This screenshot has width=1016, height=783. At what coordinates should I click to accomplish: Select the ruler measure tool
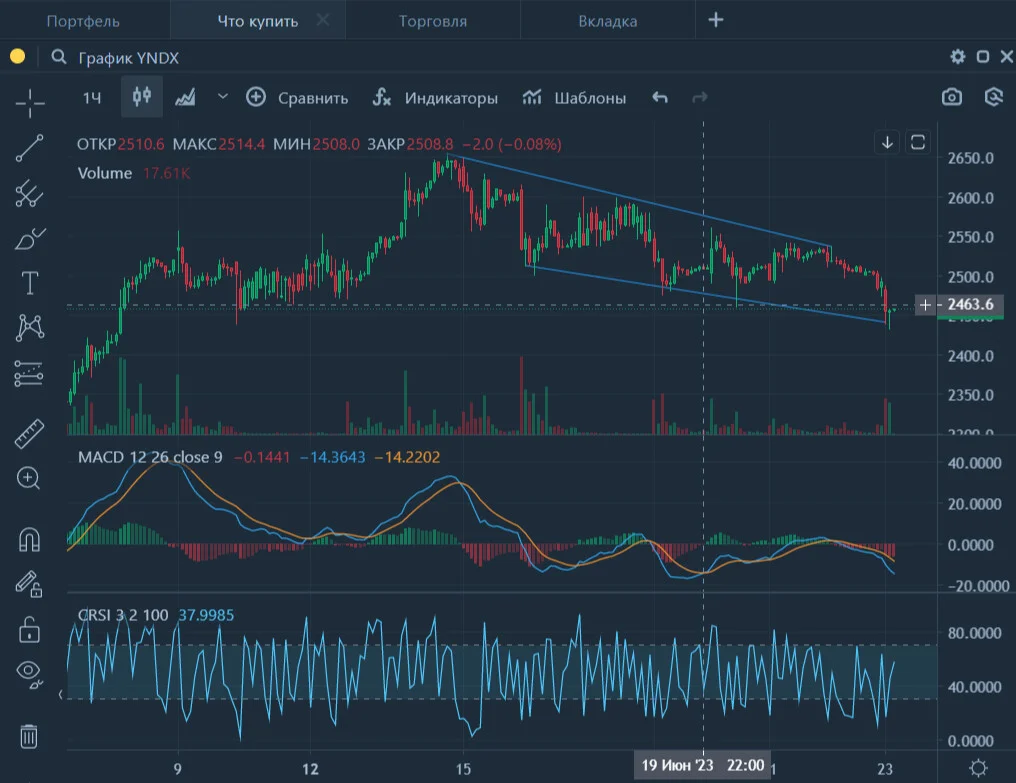[x=30, y=433]
